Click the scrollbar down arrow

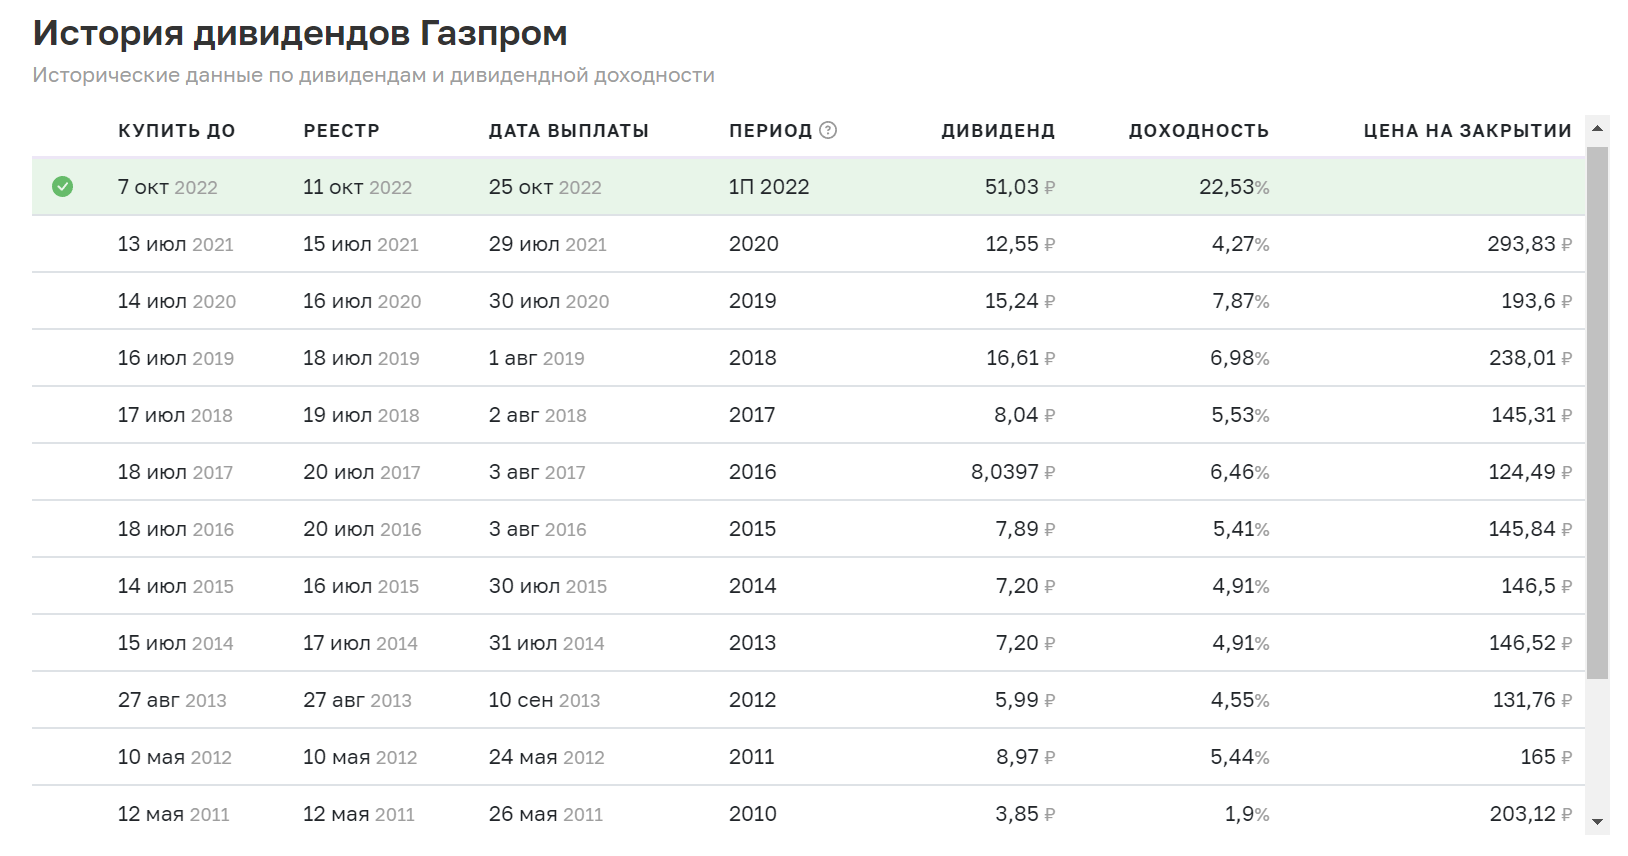pyautogui.click(x=1597, y=822)
